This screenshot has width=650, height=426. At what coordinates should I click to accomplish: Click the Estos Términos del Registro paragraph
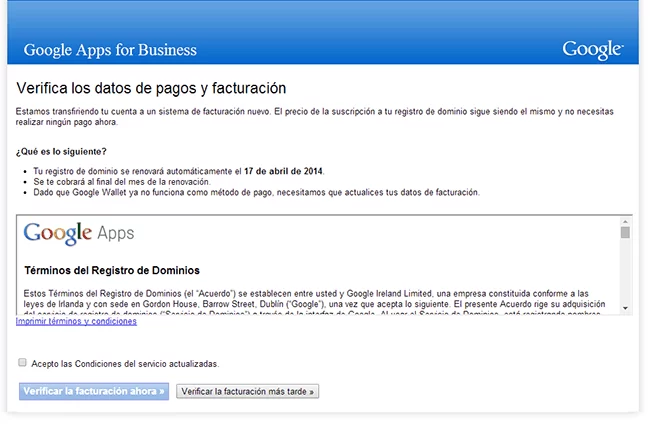click(315, 304)
